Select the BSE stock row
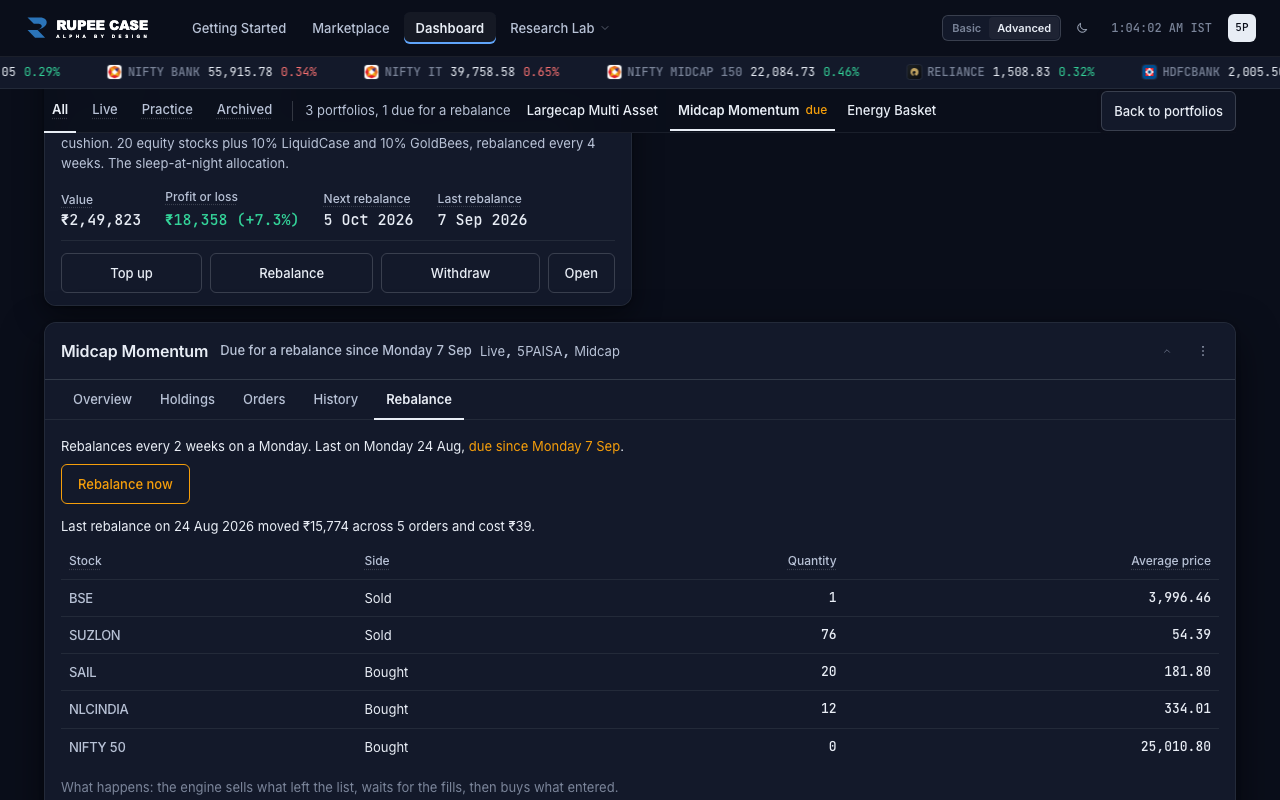 (640, 598)
